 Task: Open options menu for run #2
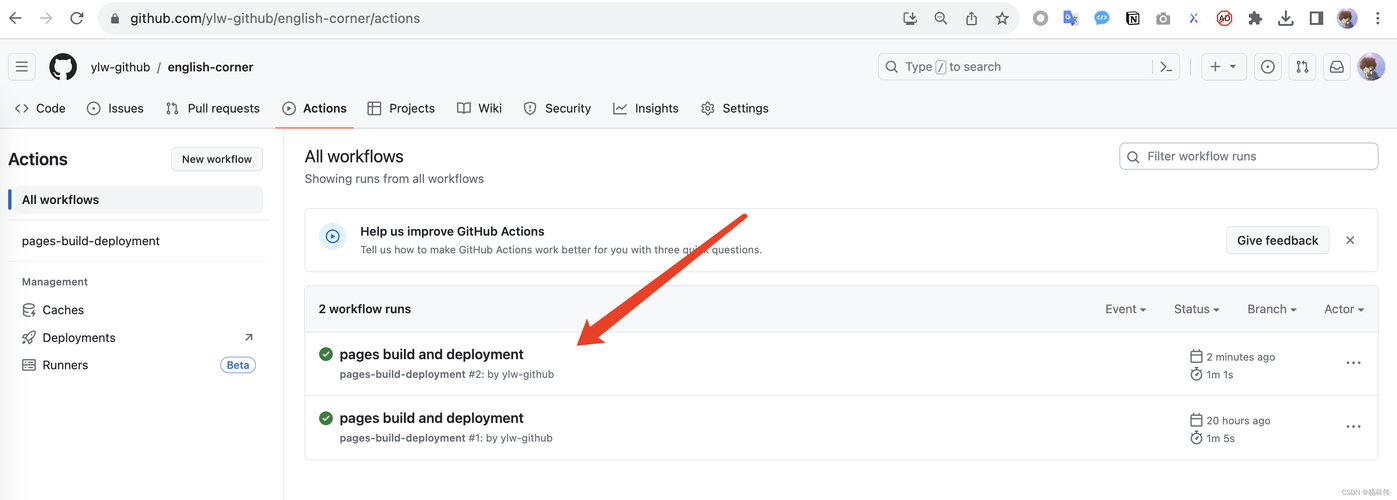tap(1353, 363)
